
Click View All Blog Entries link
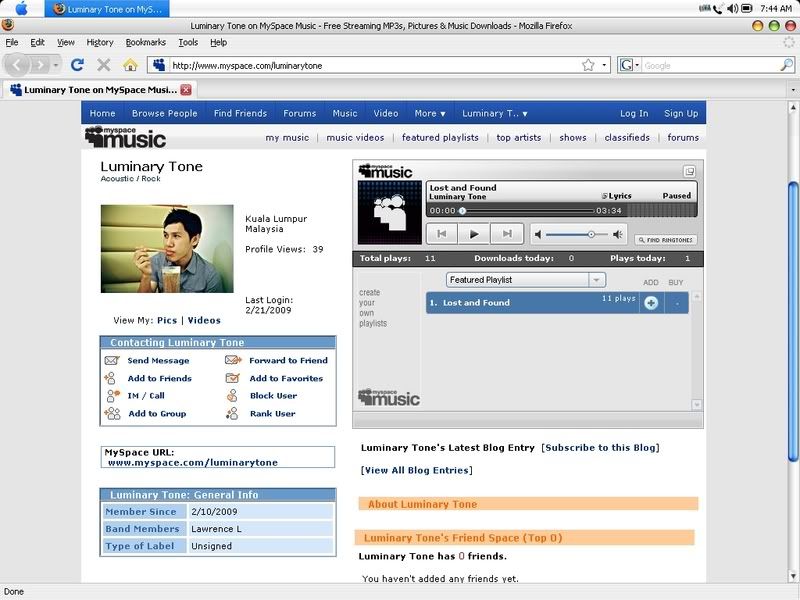point(417,470)
